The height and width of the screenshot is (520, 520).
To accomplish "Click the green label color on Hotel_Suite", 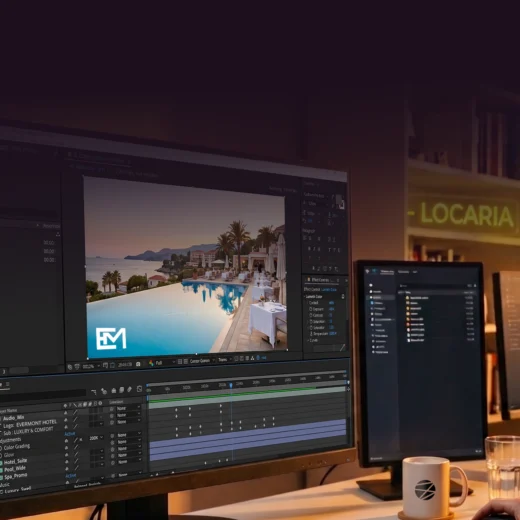I will (x=1, y=463).
